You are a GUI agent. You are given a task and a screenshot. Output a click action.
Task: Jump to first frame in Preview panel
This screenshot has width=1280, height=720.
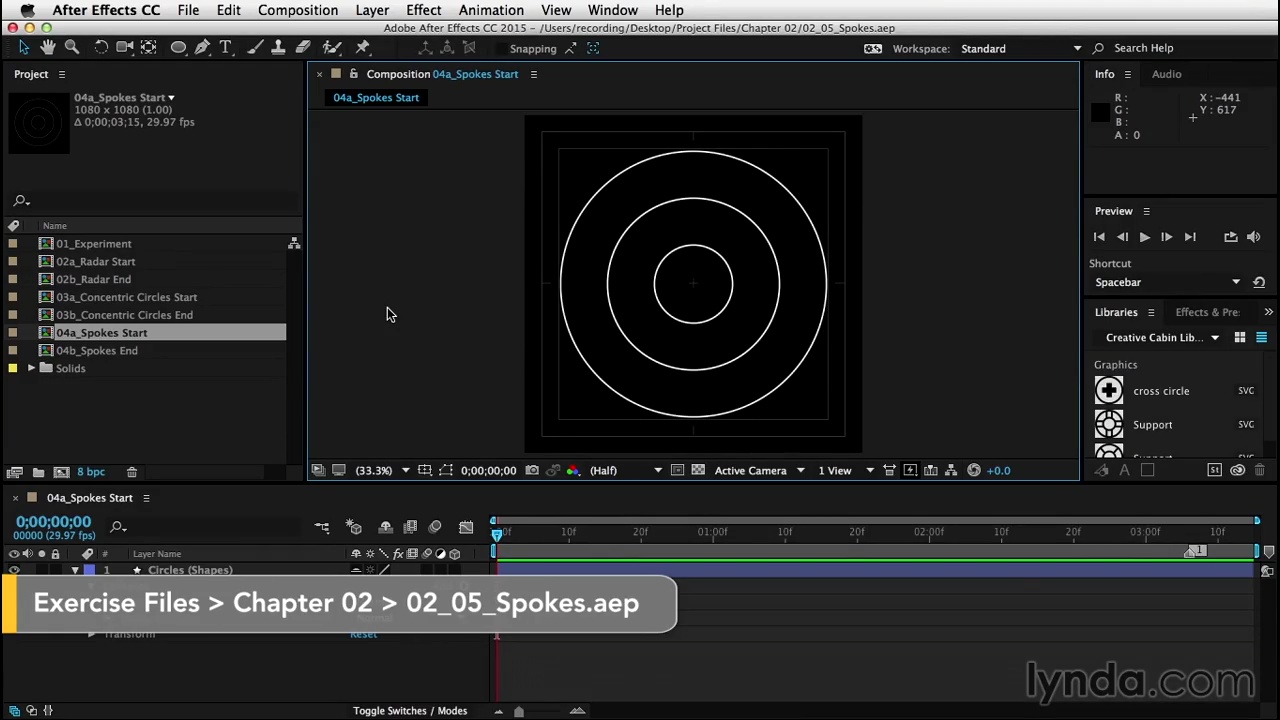(x=1099, y=237)
